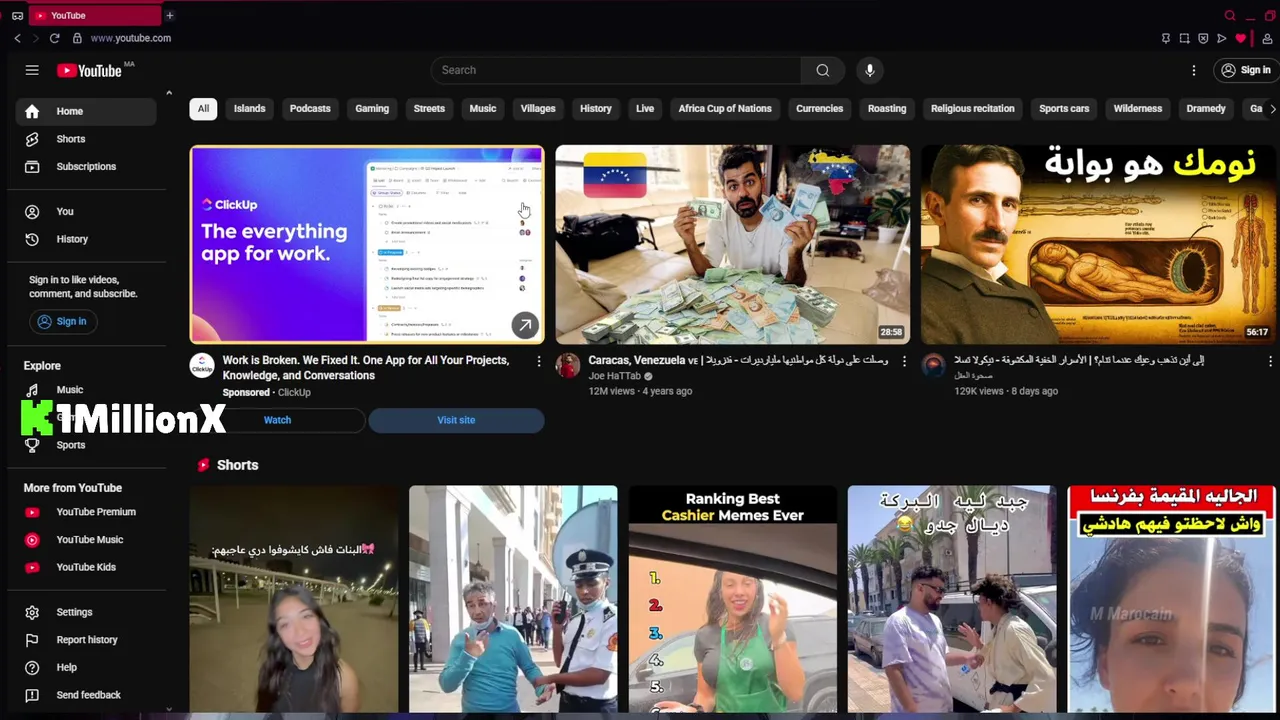The width and height of the screenshot is (1280, 720).
Task: Open History in sidebar
Action: pyautogui.click(x=86, y=239)
